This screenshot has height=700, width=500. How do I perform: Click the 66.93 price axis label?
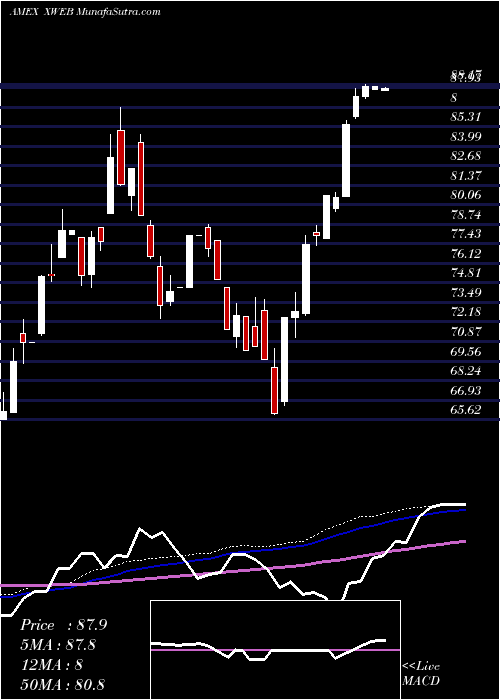point(466,391)
